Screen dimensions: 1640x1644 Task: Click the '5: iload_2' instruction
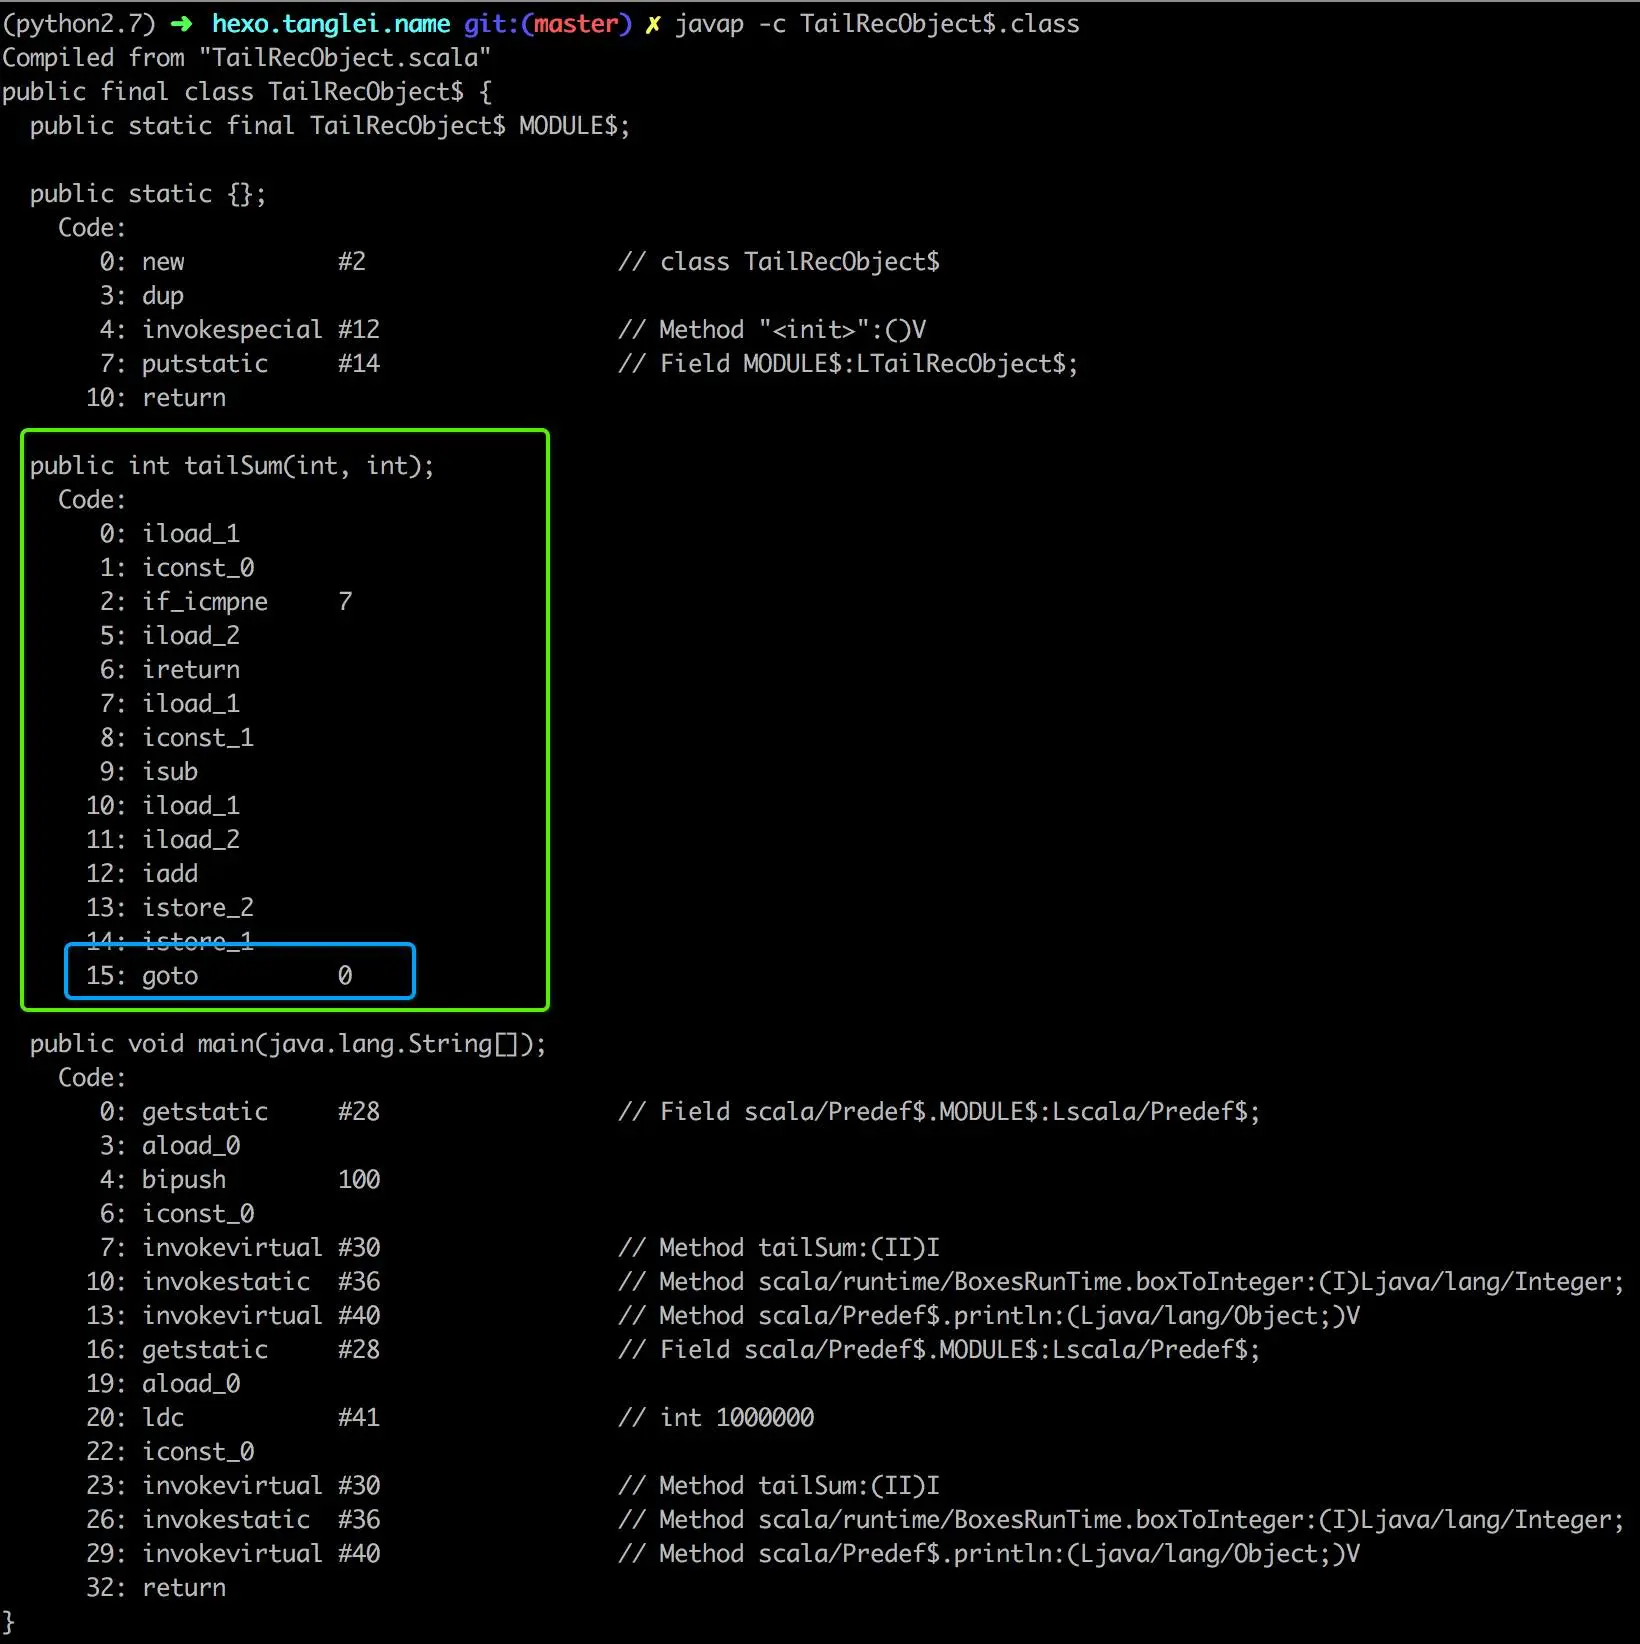pos(169,635)
